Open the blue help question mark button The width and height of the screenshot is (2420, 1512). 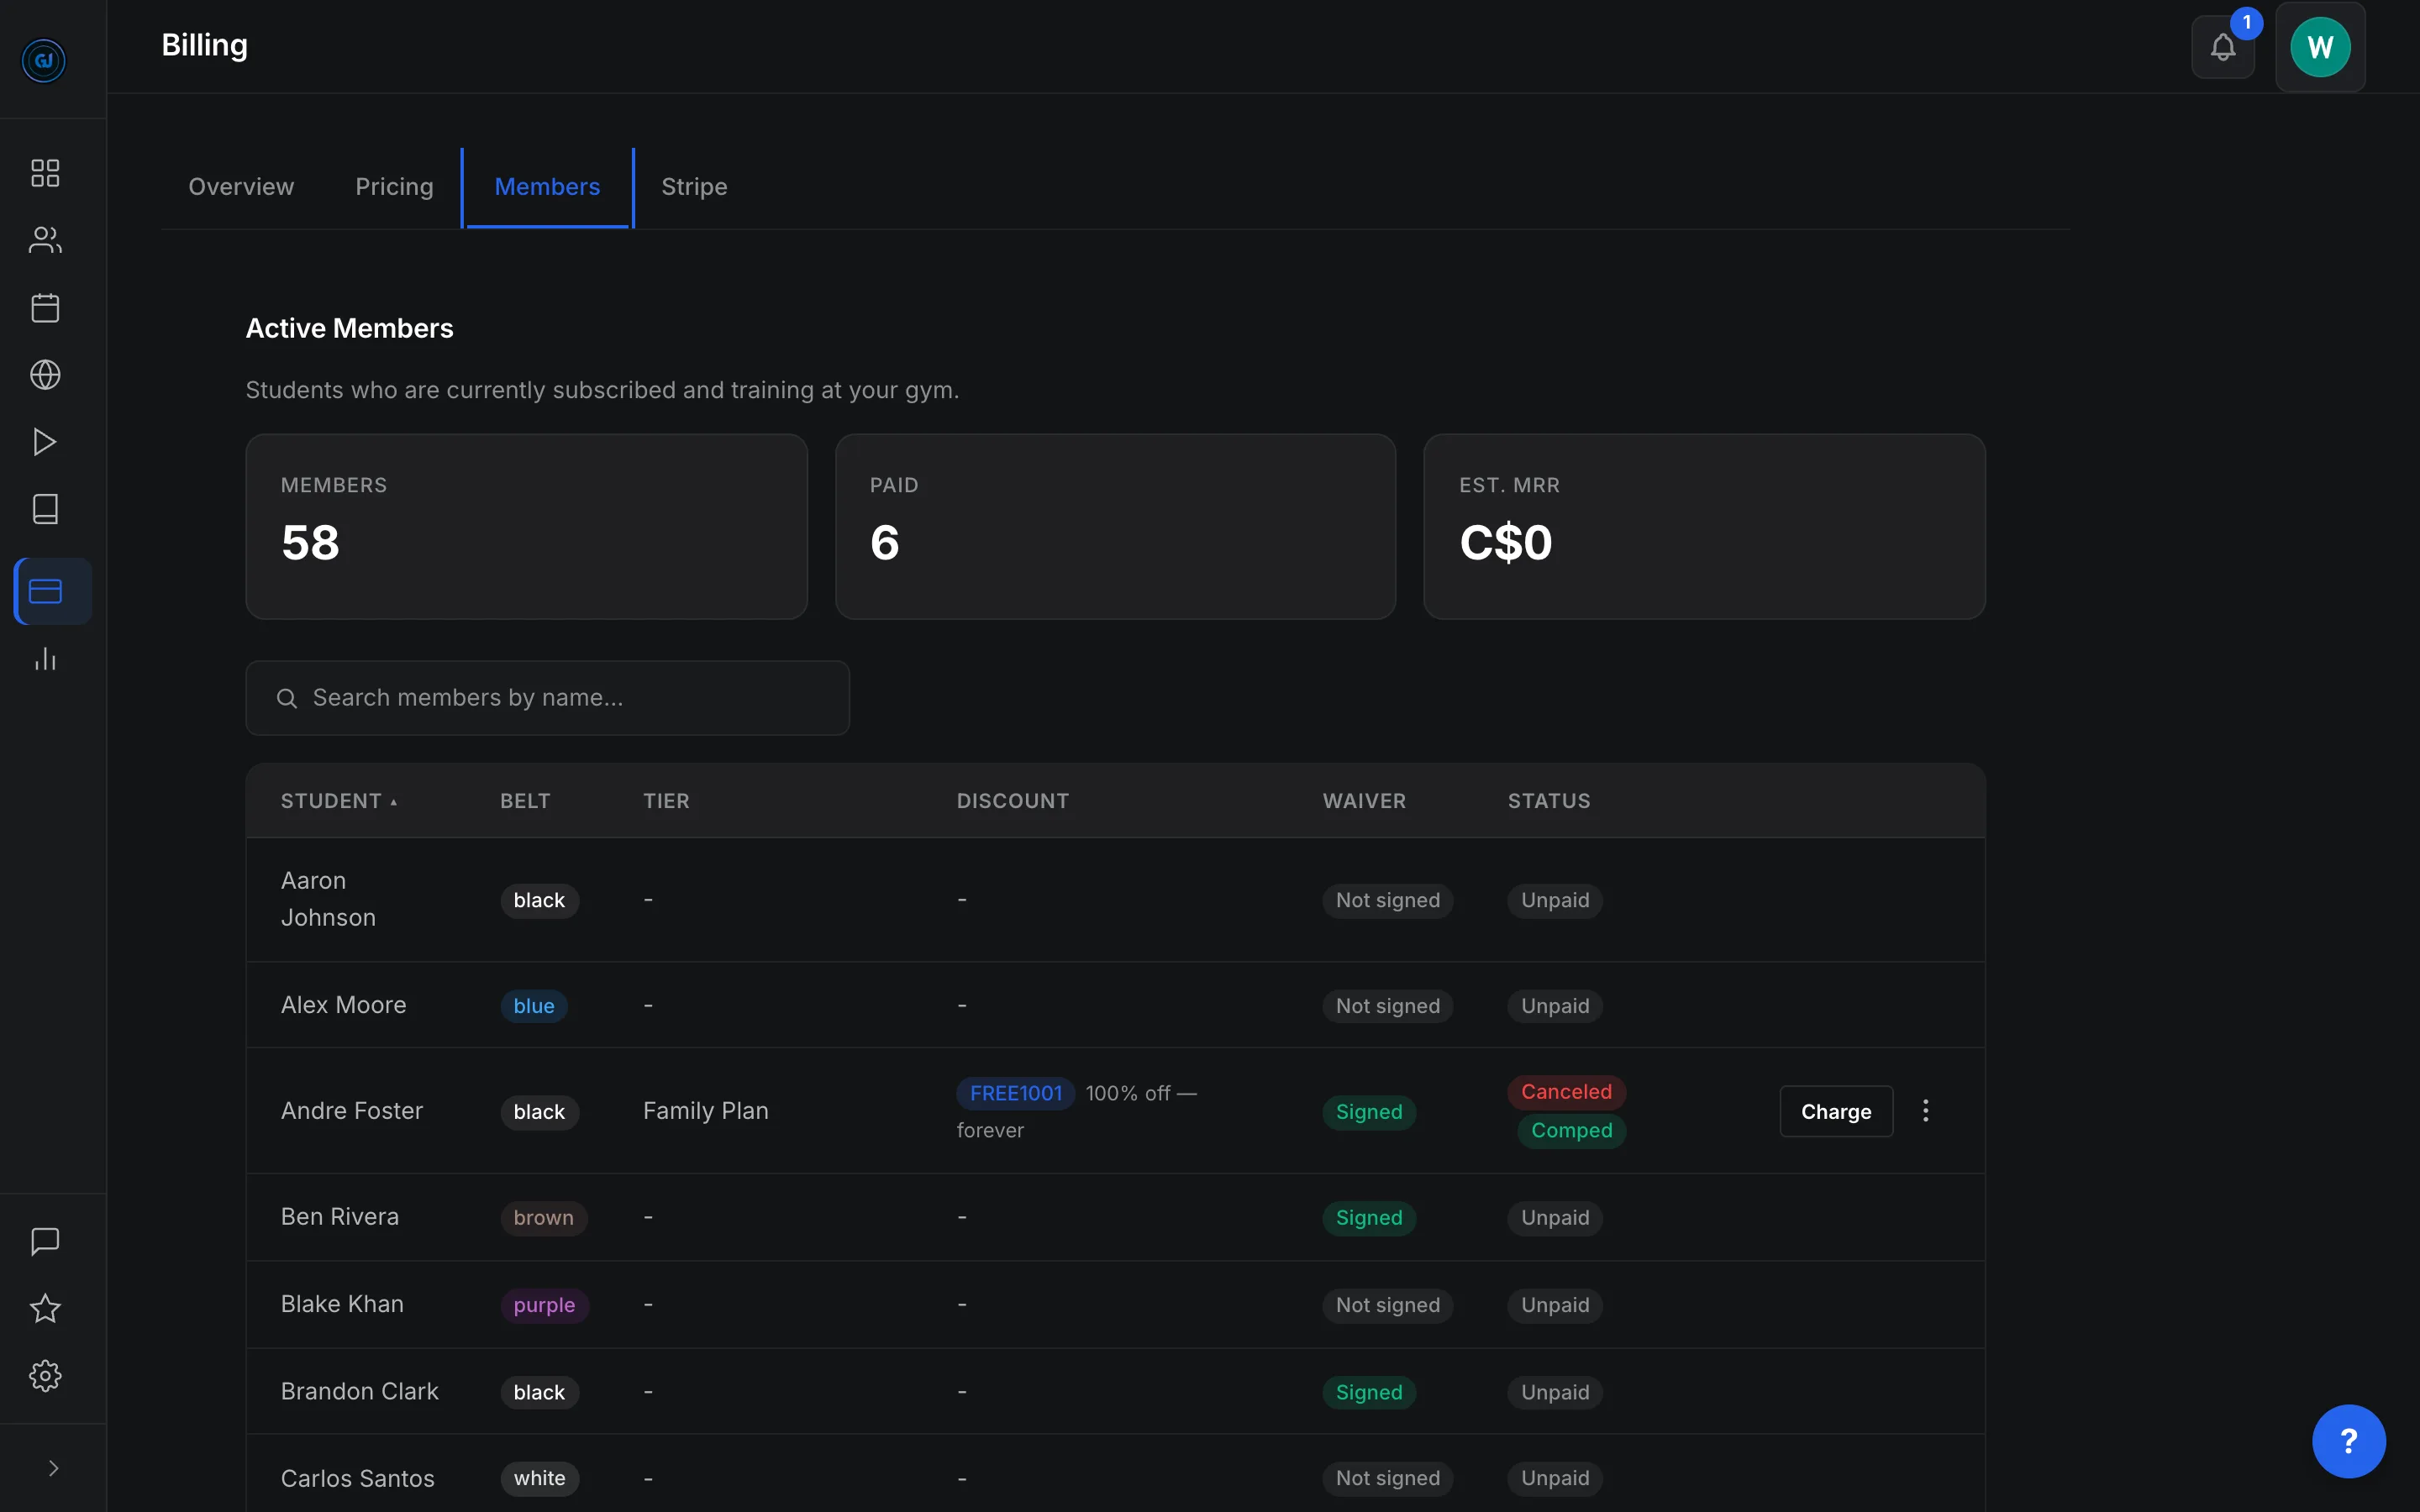(2349, 1441)
